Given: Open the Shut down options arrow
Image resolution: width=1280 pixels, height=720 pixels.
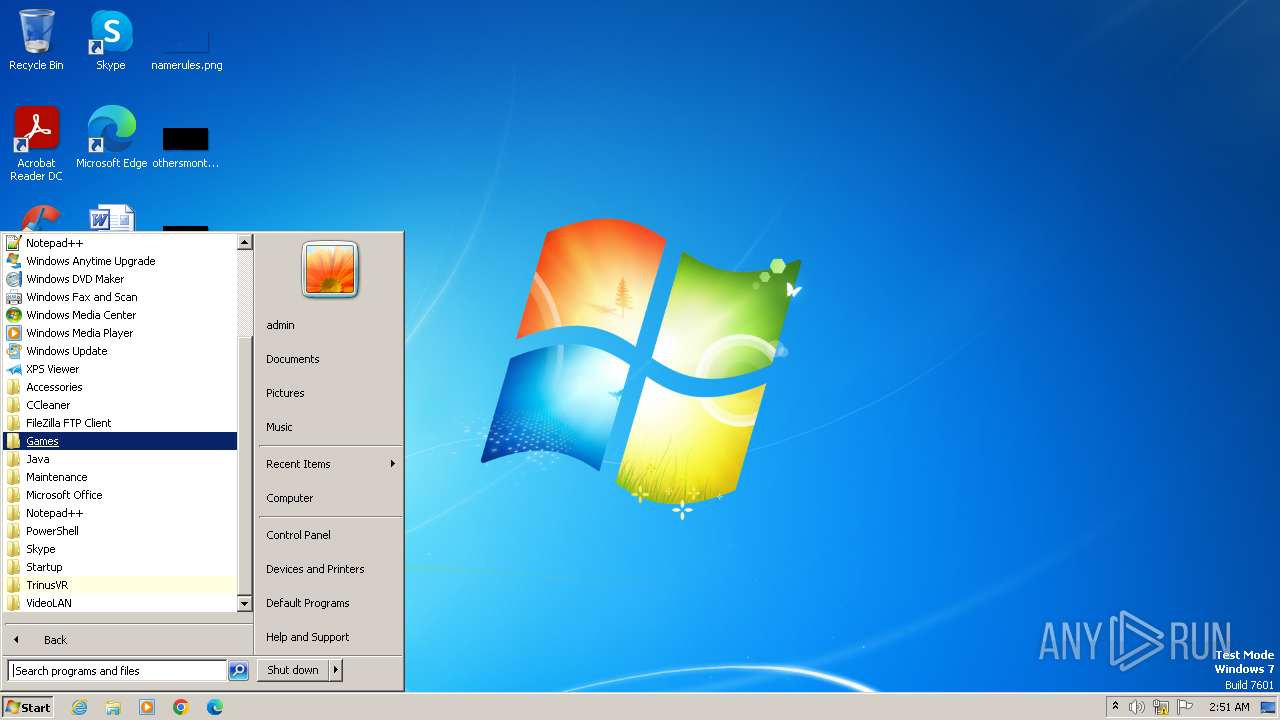Looking at the screenshot, I should [x=336, y=670].
